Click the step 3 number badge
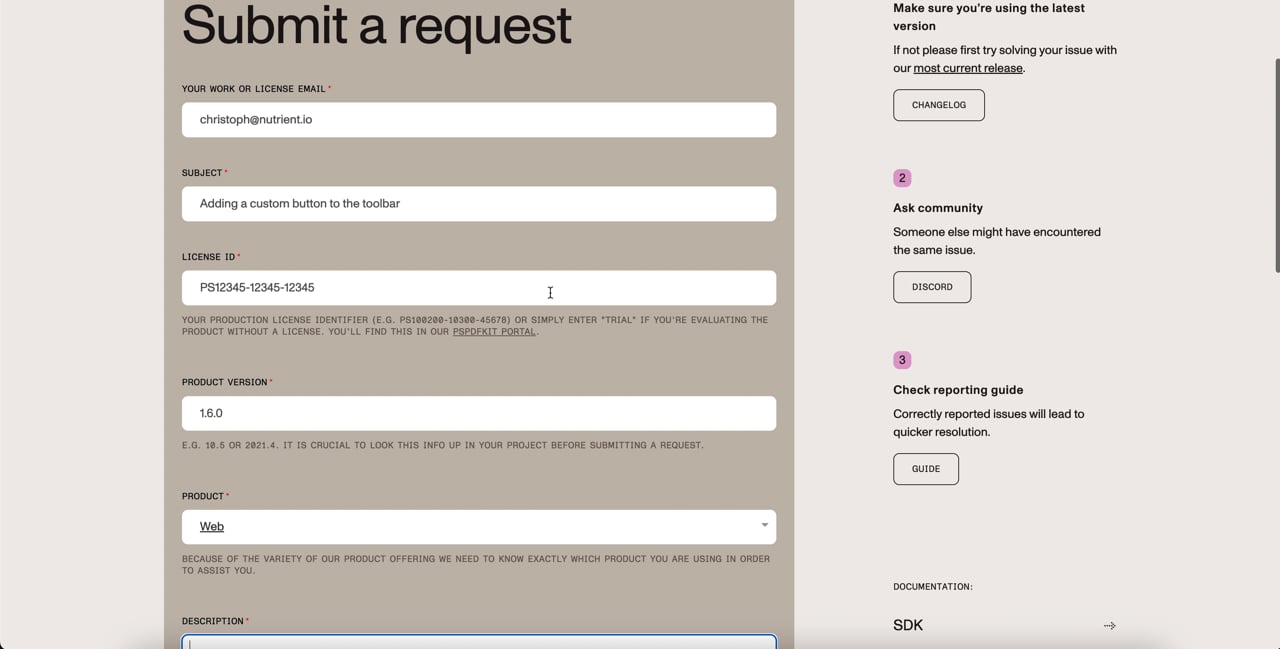Image resolution: width=1280 pixels, height=649 pixels. coord(902,360)
